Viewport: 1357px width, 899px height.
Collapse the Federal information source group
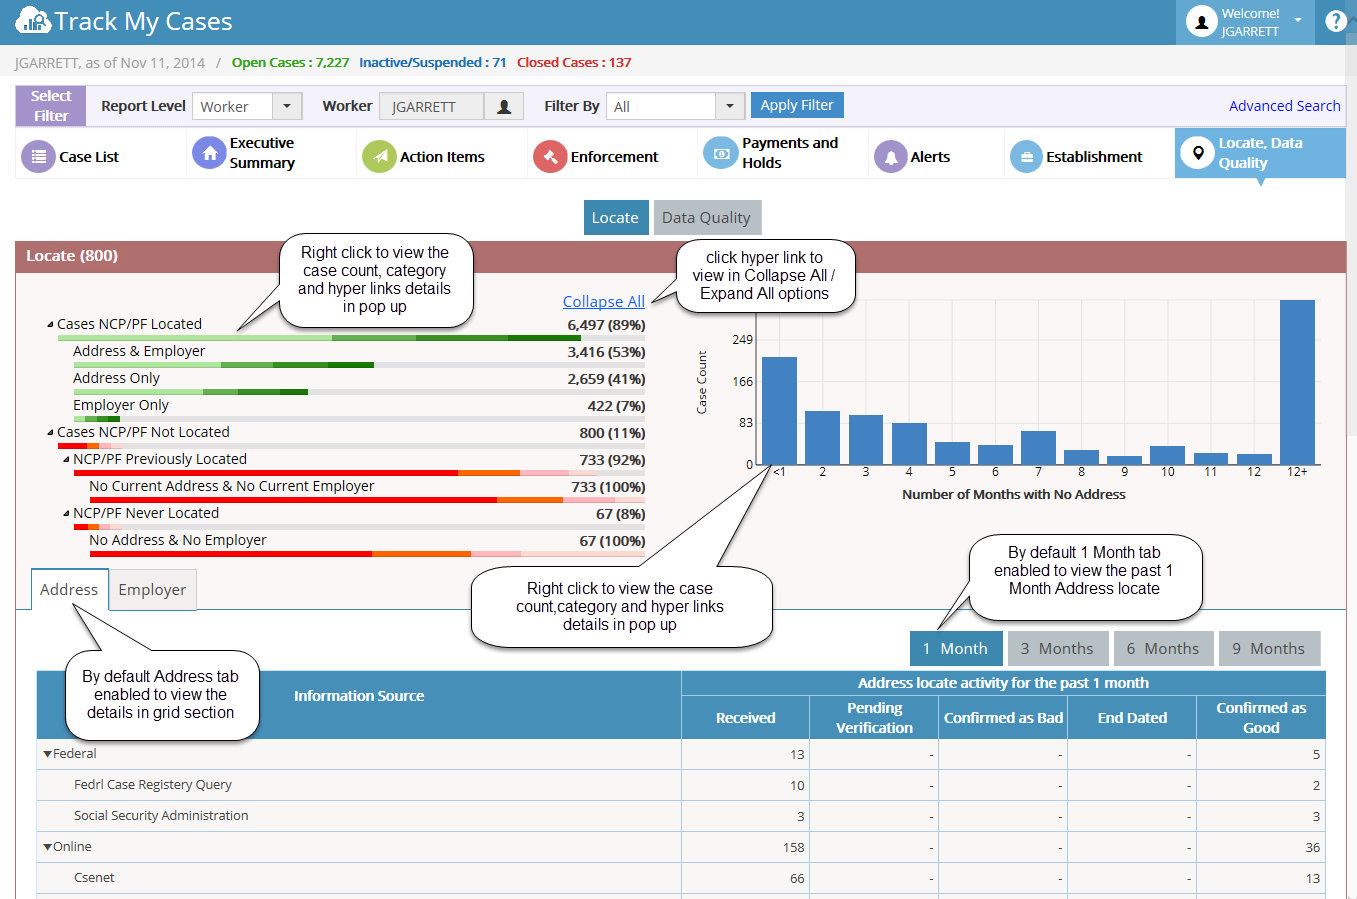pos(47,754)
